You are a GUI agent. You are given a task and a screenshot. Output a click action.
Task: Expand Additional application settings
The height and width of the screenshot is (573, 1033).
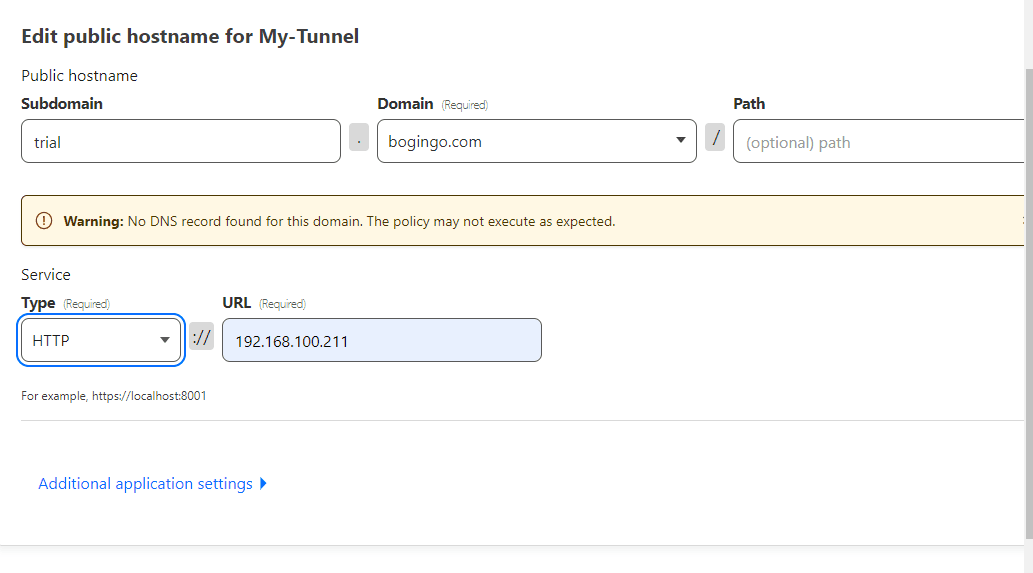146,483
